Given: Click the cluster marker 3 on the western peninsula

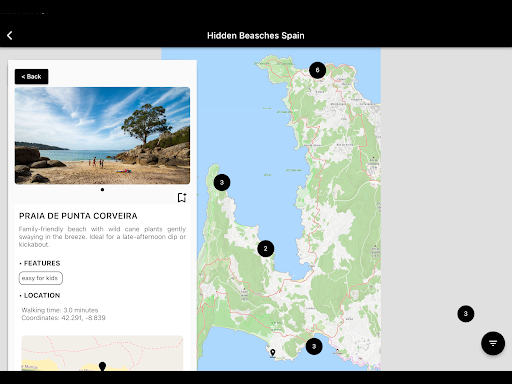Looking at the screenshot, I should click(x=222, y=182).
